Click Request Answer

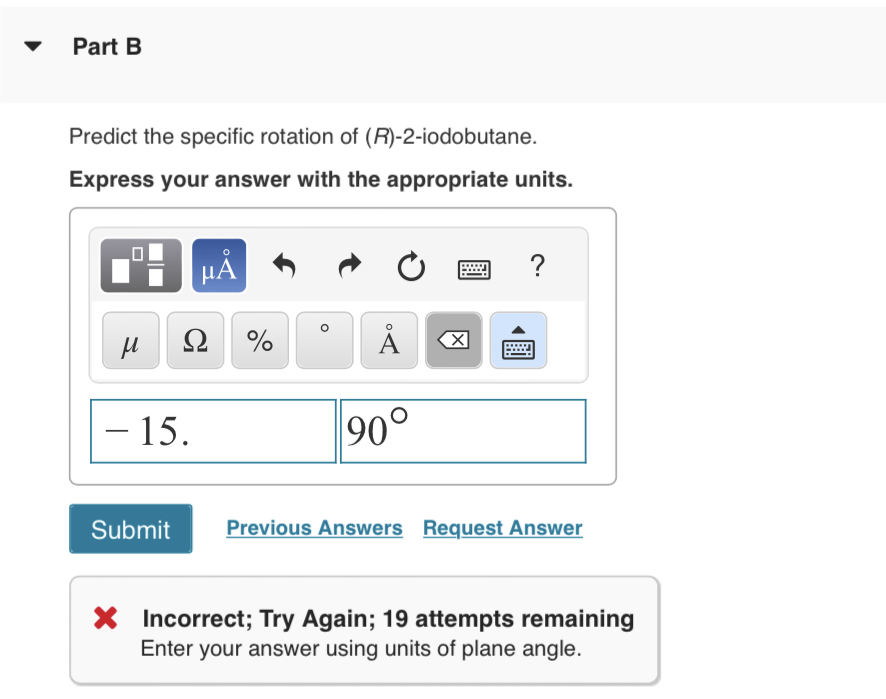pyautogui.click(x=502, y=528)
